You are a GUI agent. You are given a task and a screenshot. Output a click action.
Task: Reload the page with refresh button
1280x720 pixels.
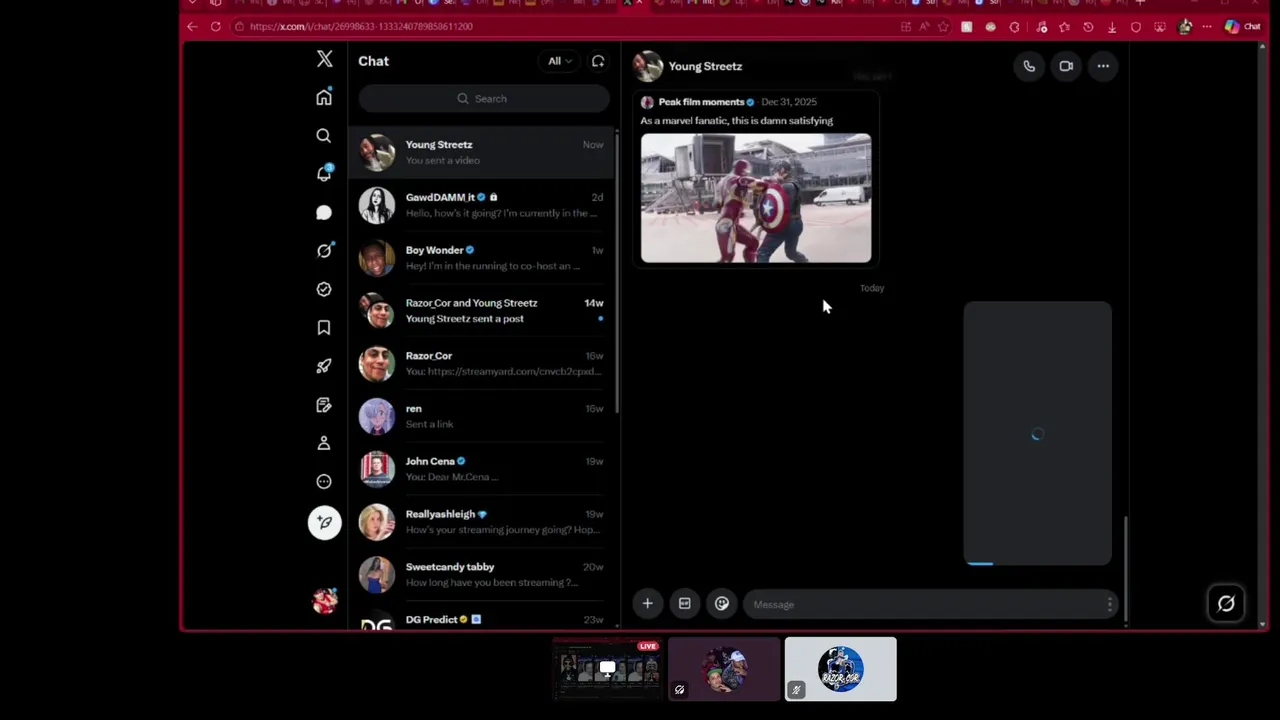[x=215, y=26]
